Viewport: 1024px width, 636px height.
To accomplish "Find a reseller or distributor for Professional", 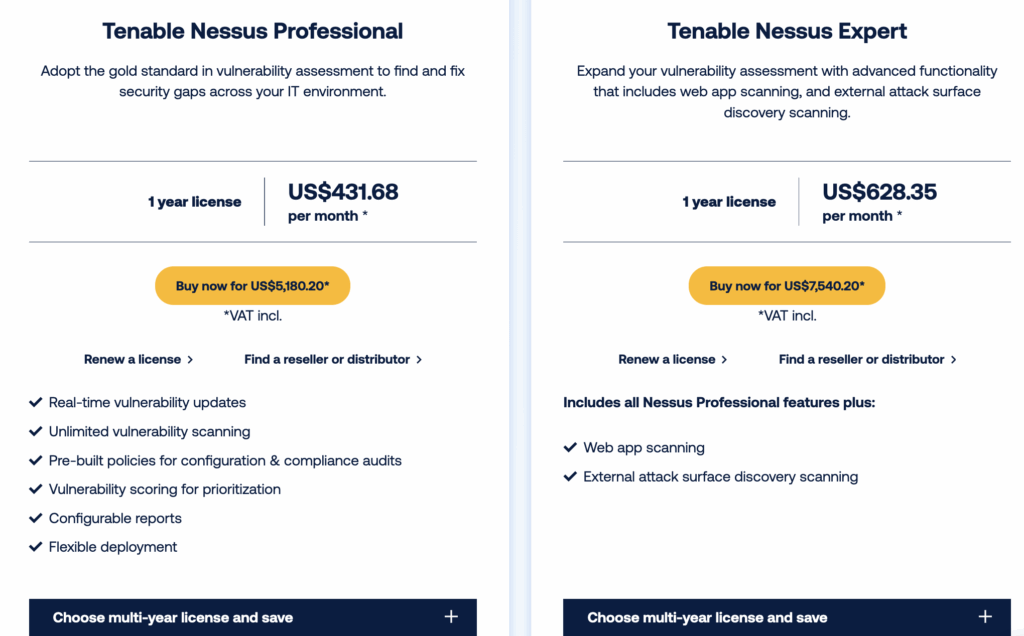I will 333,359.
